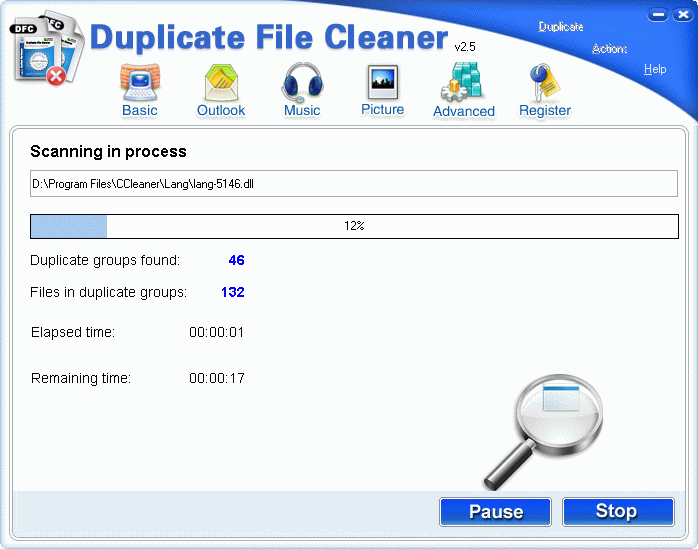Open the Duplicate menu
Viewport: 698px width, 549px height.
[561, 27]
